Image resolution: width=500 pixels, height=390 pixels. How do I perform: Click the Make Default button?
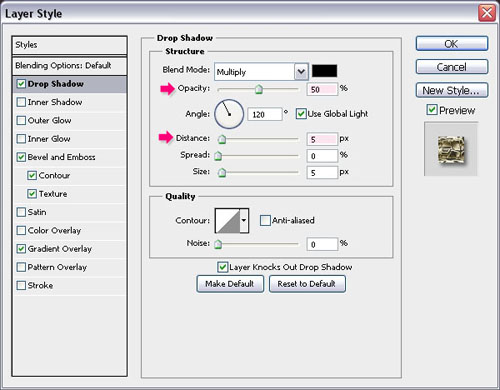230,284
